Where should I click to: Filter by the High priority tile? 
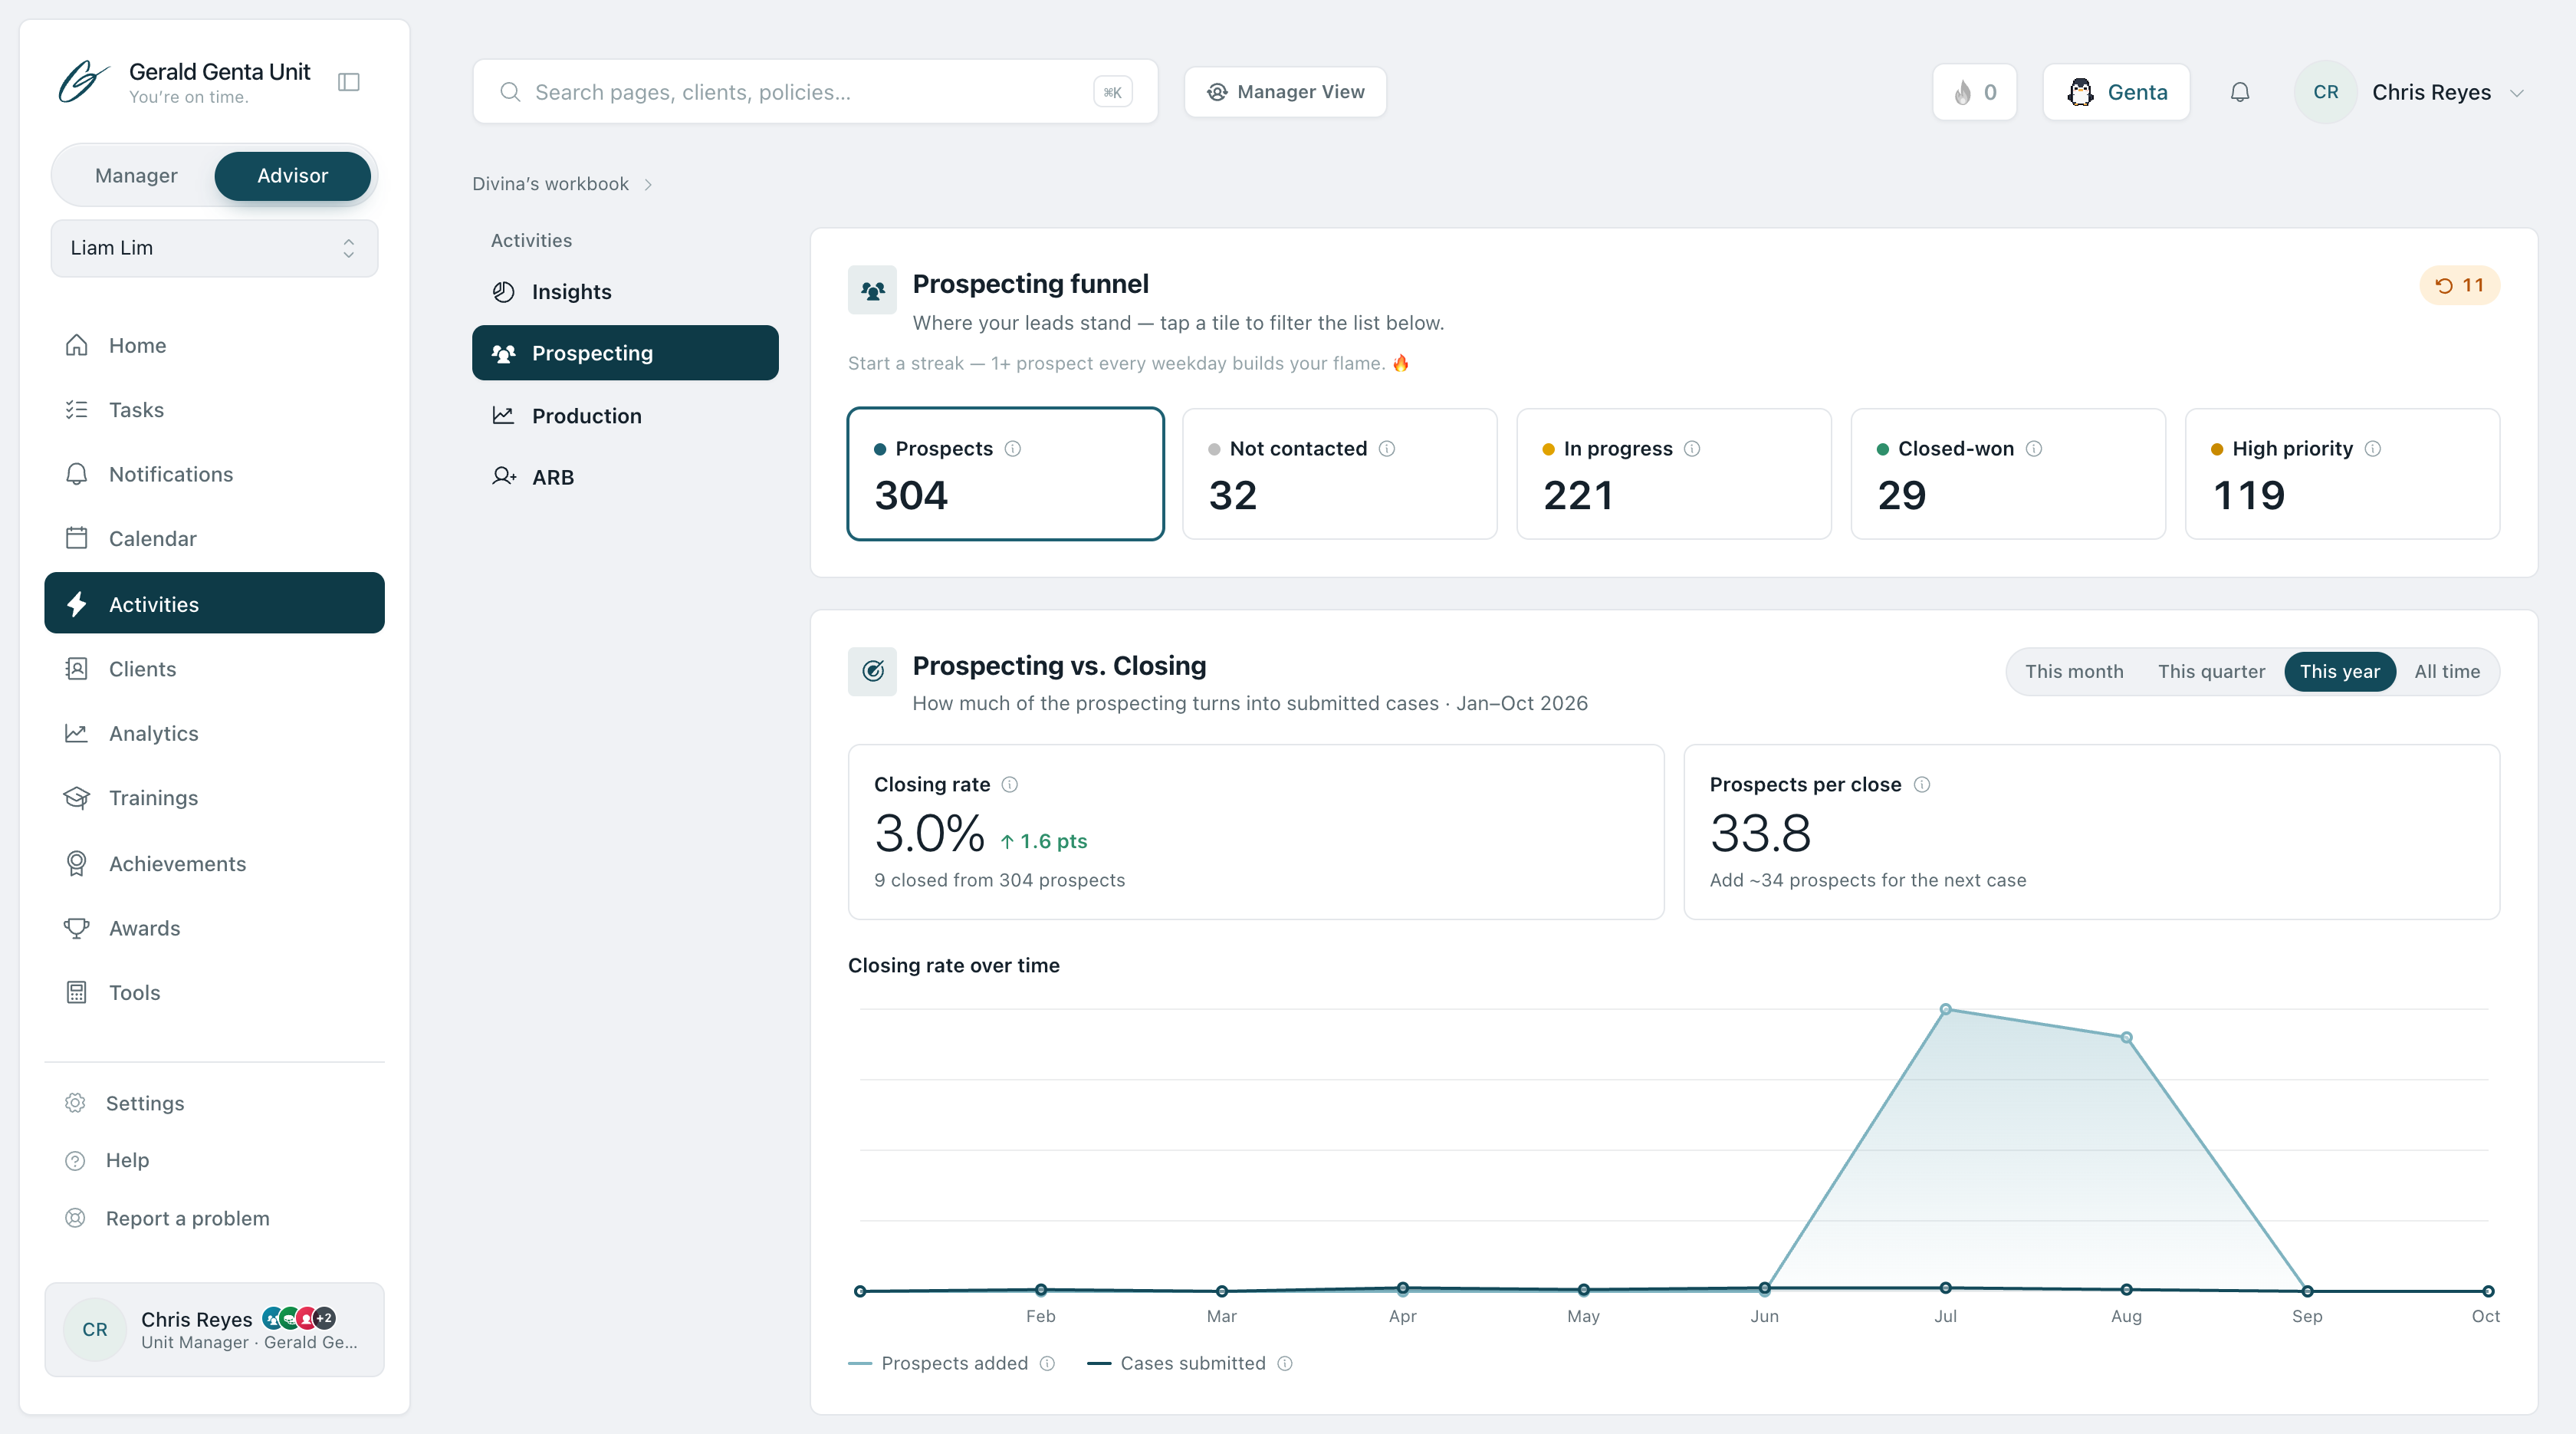[2342, 474]
